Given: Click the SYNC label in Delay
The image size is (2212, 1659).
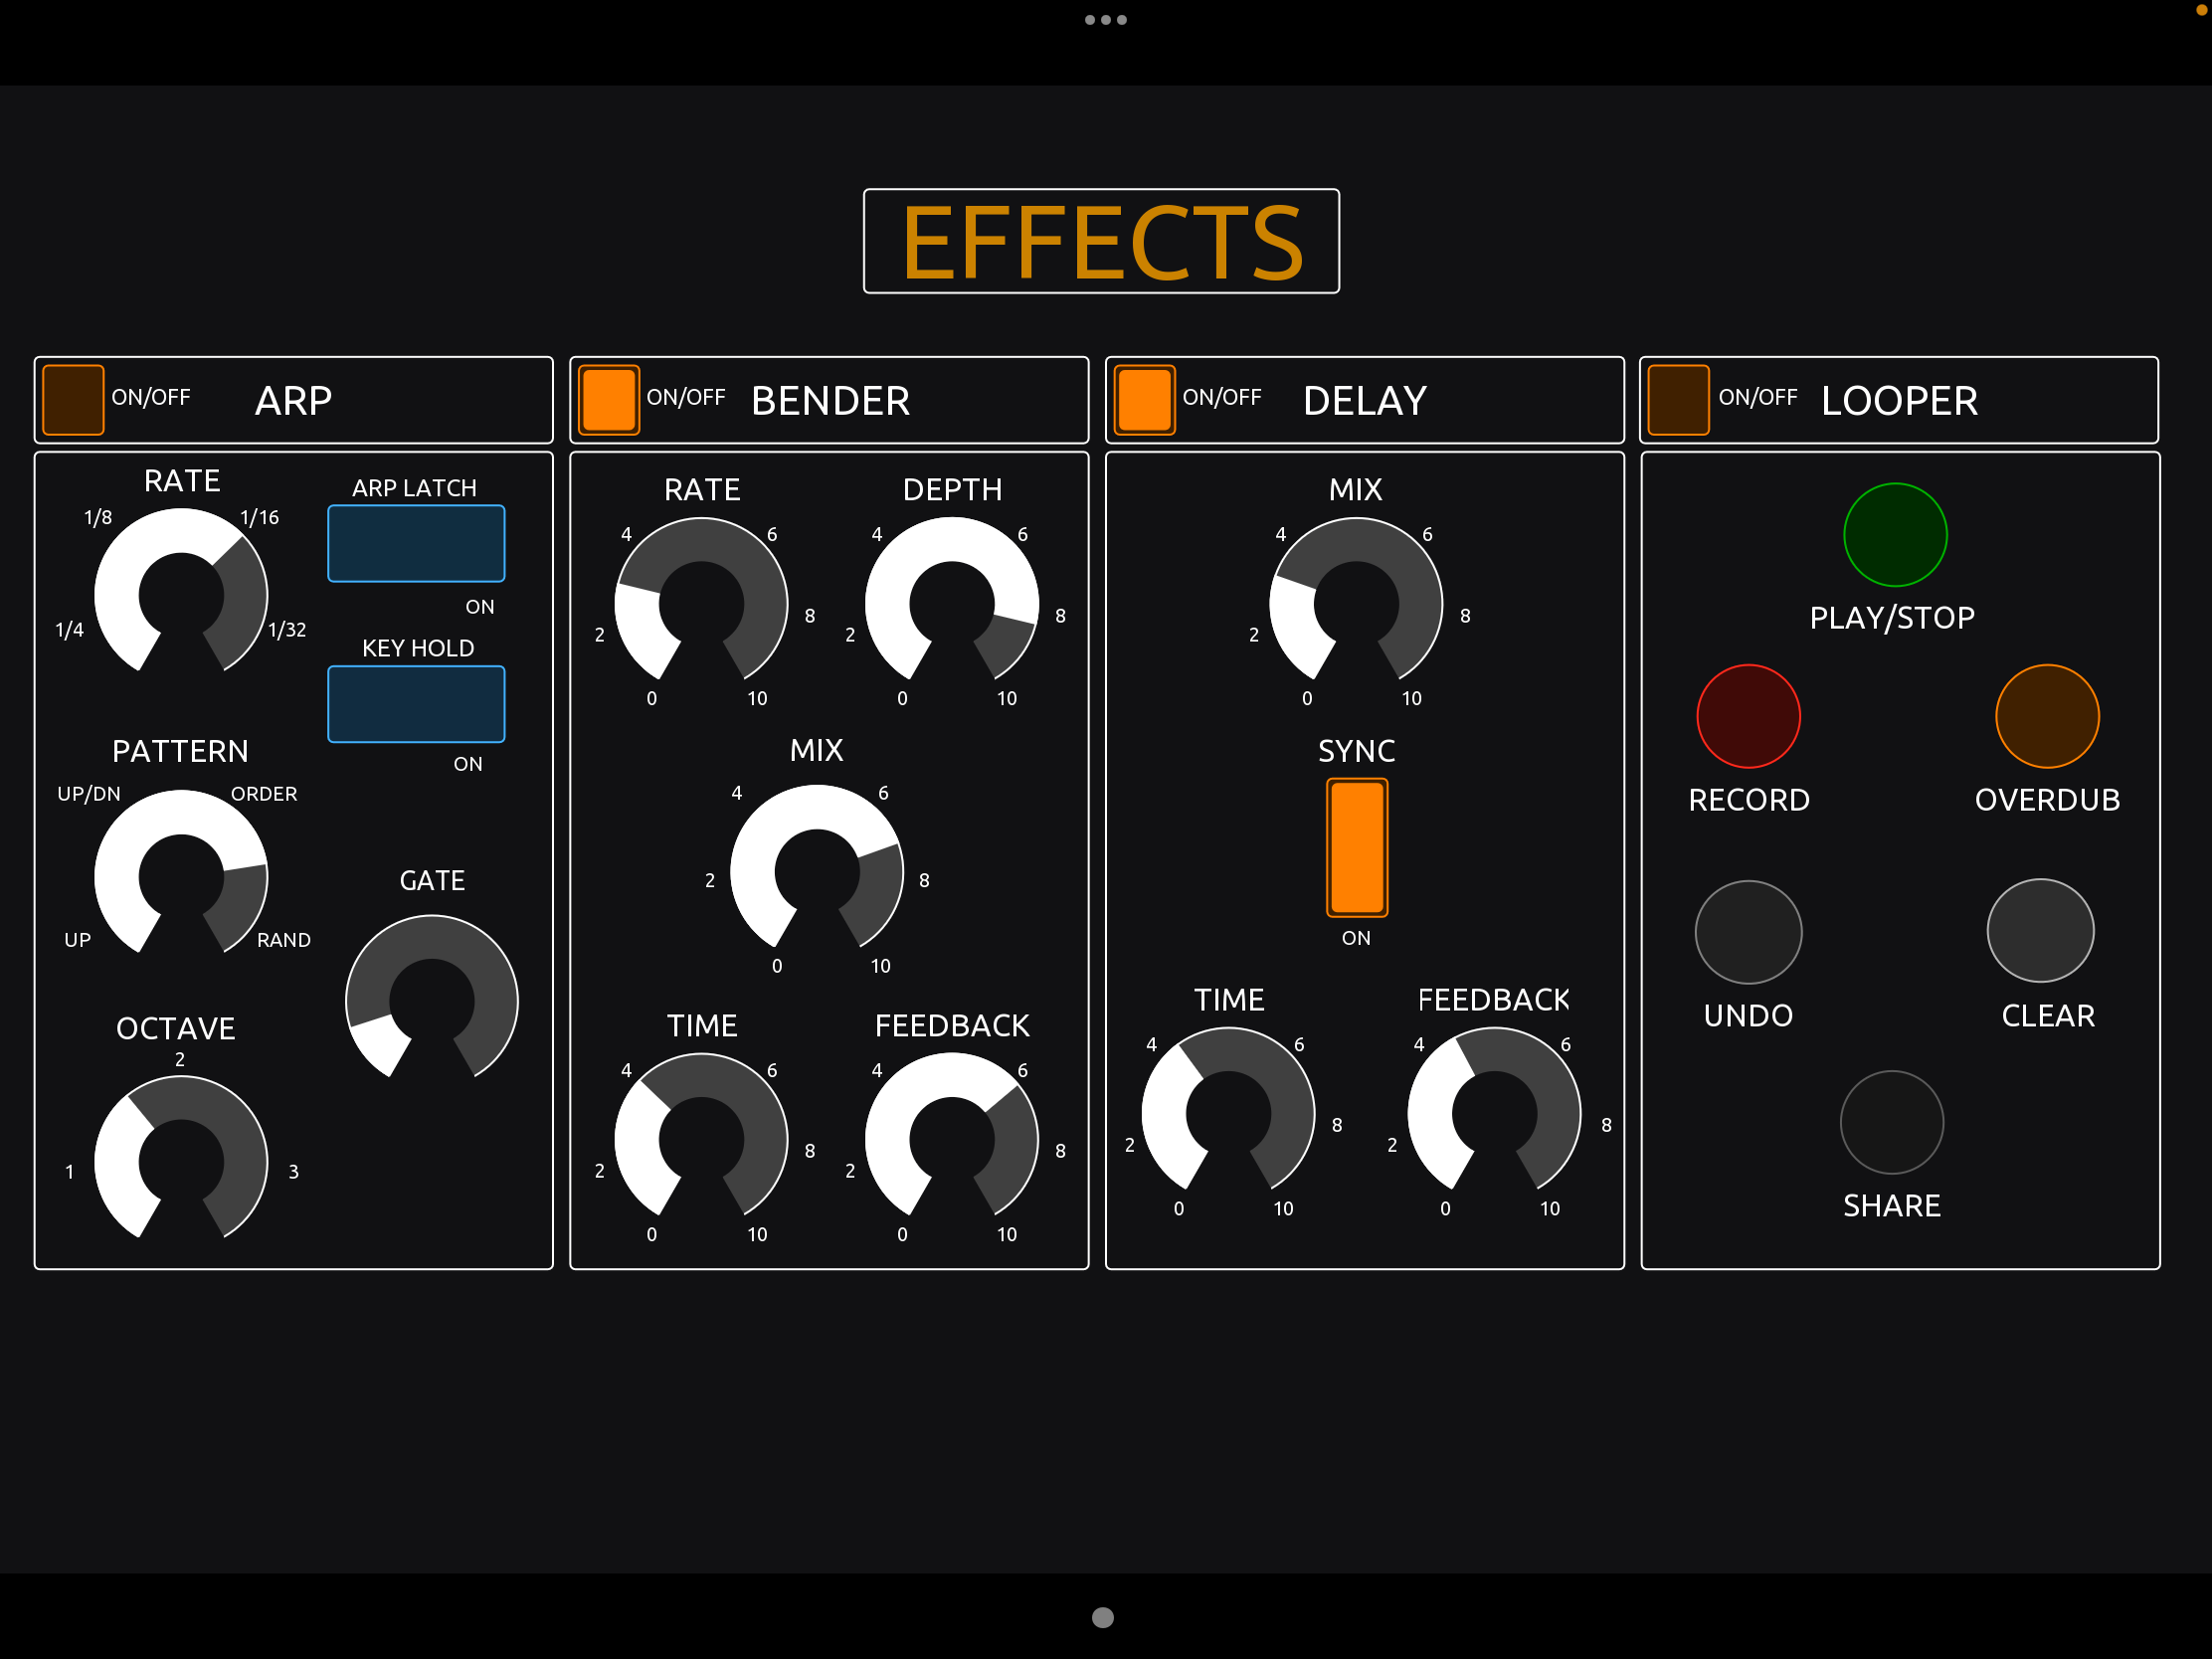Looking at the screenshot, I should click(1356, 751).
